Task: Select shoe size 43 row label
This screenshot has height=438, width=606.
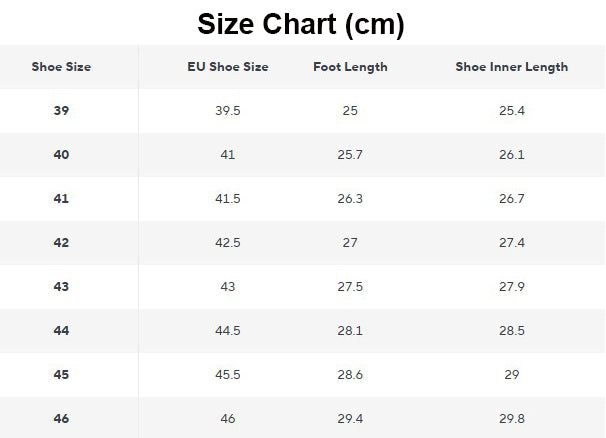Action: (61, 286)
